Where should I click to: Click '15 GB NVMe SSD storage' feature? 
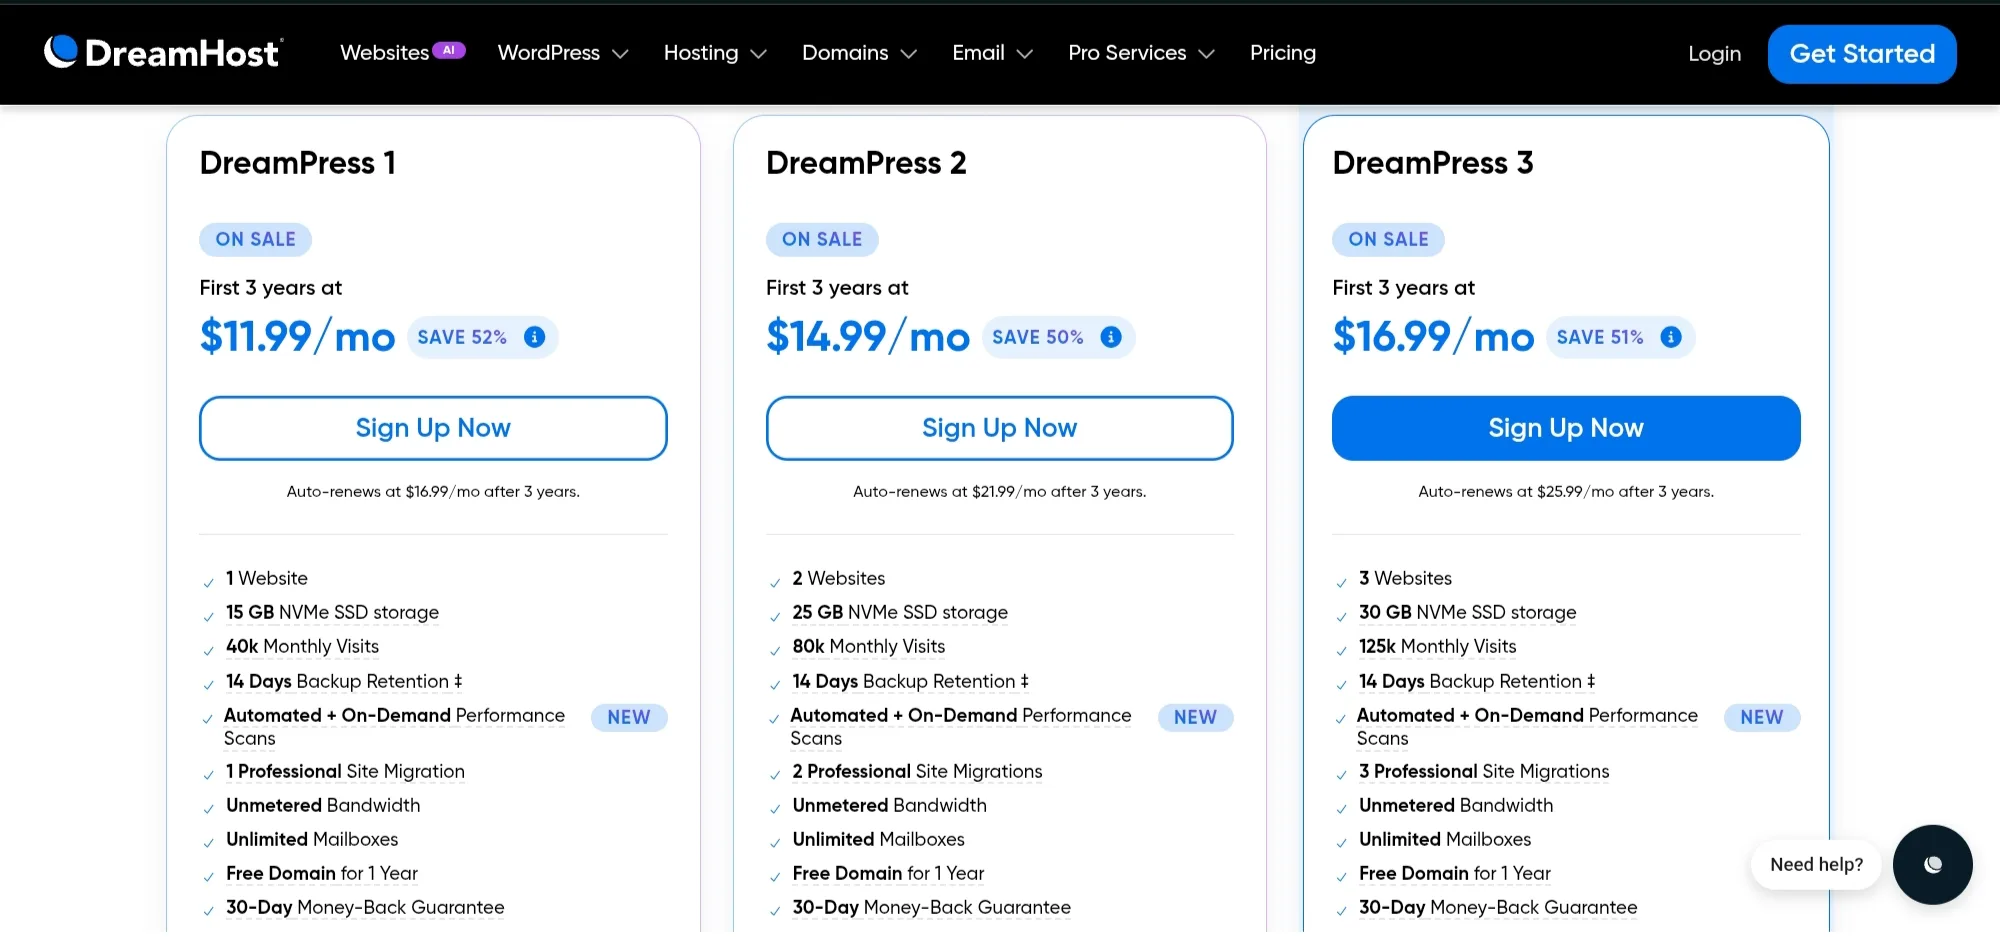[x=332, y=612]
